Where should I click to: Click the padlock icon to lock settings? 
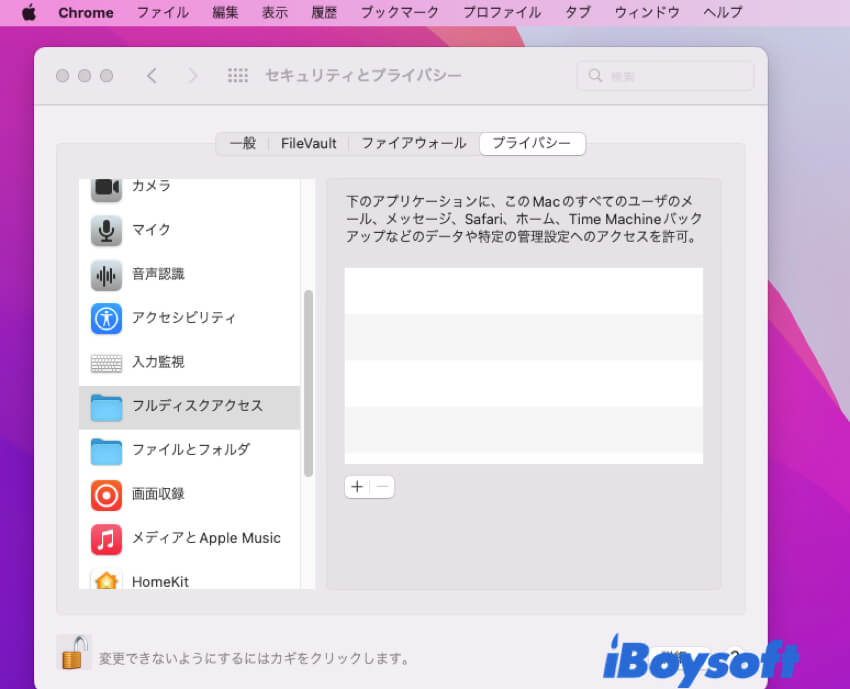(x=74, y=652)
